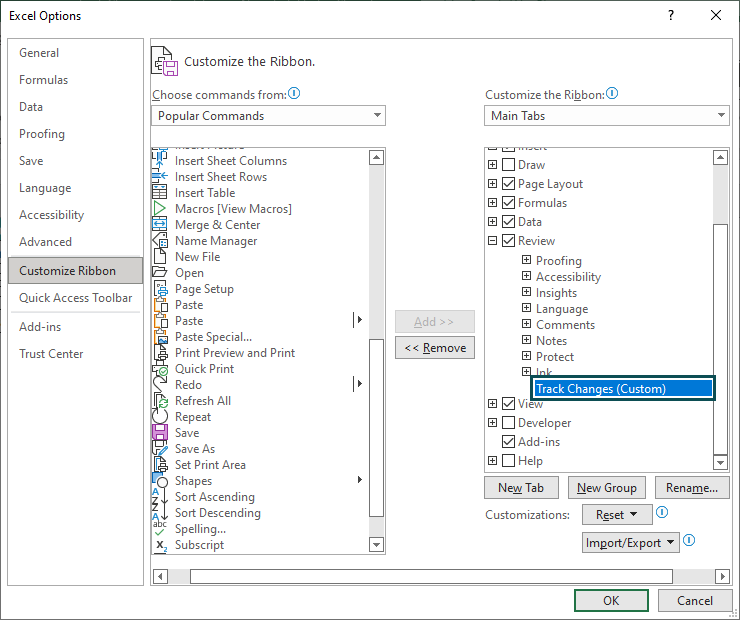
Task: Uncheck the Review tab checkbox
Action: coord(508,241)
